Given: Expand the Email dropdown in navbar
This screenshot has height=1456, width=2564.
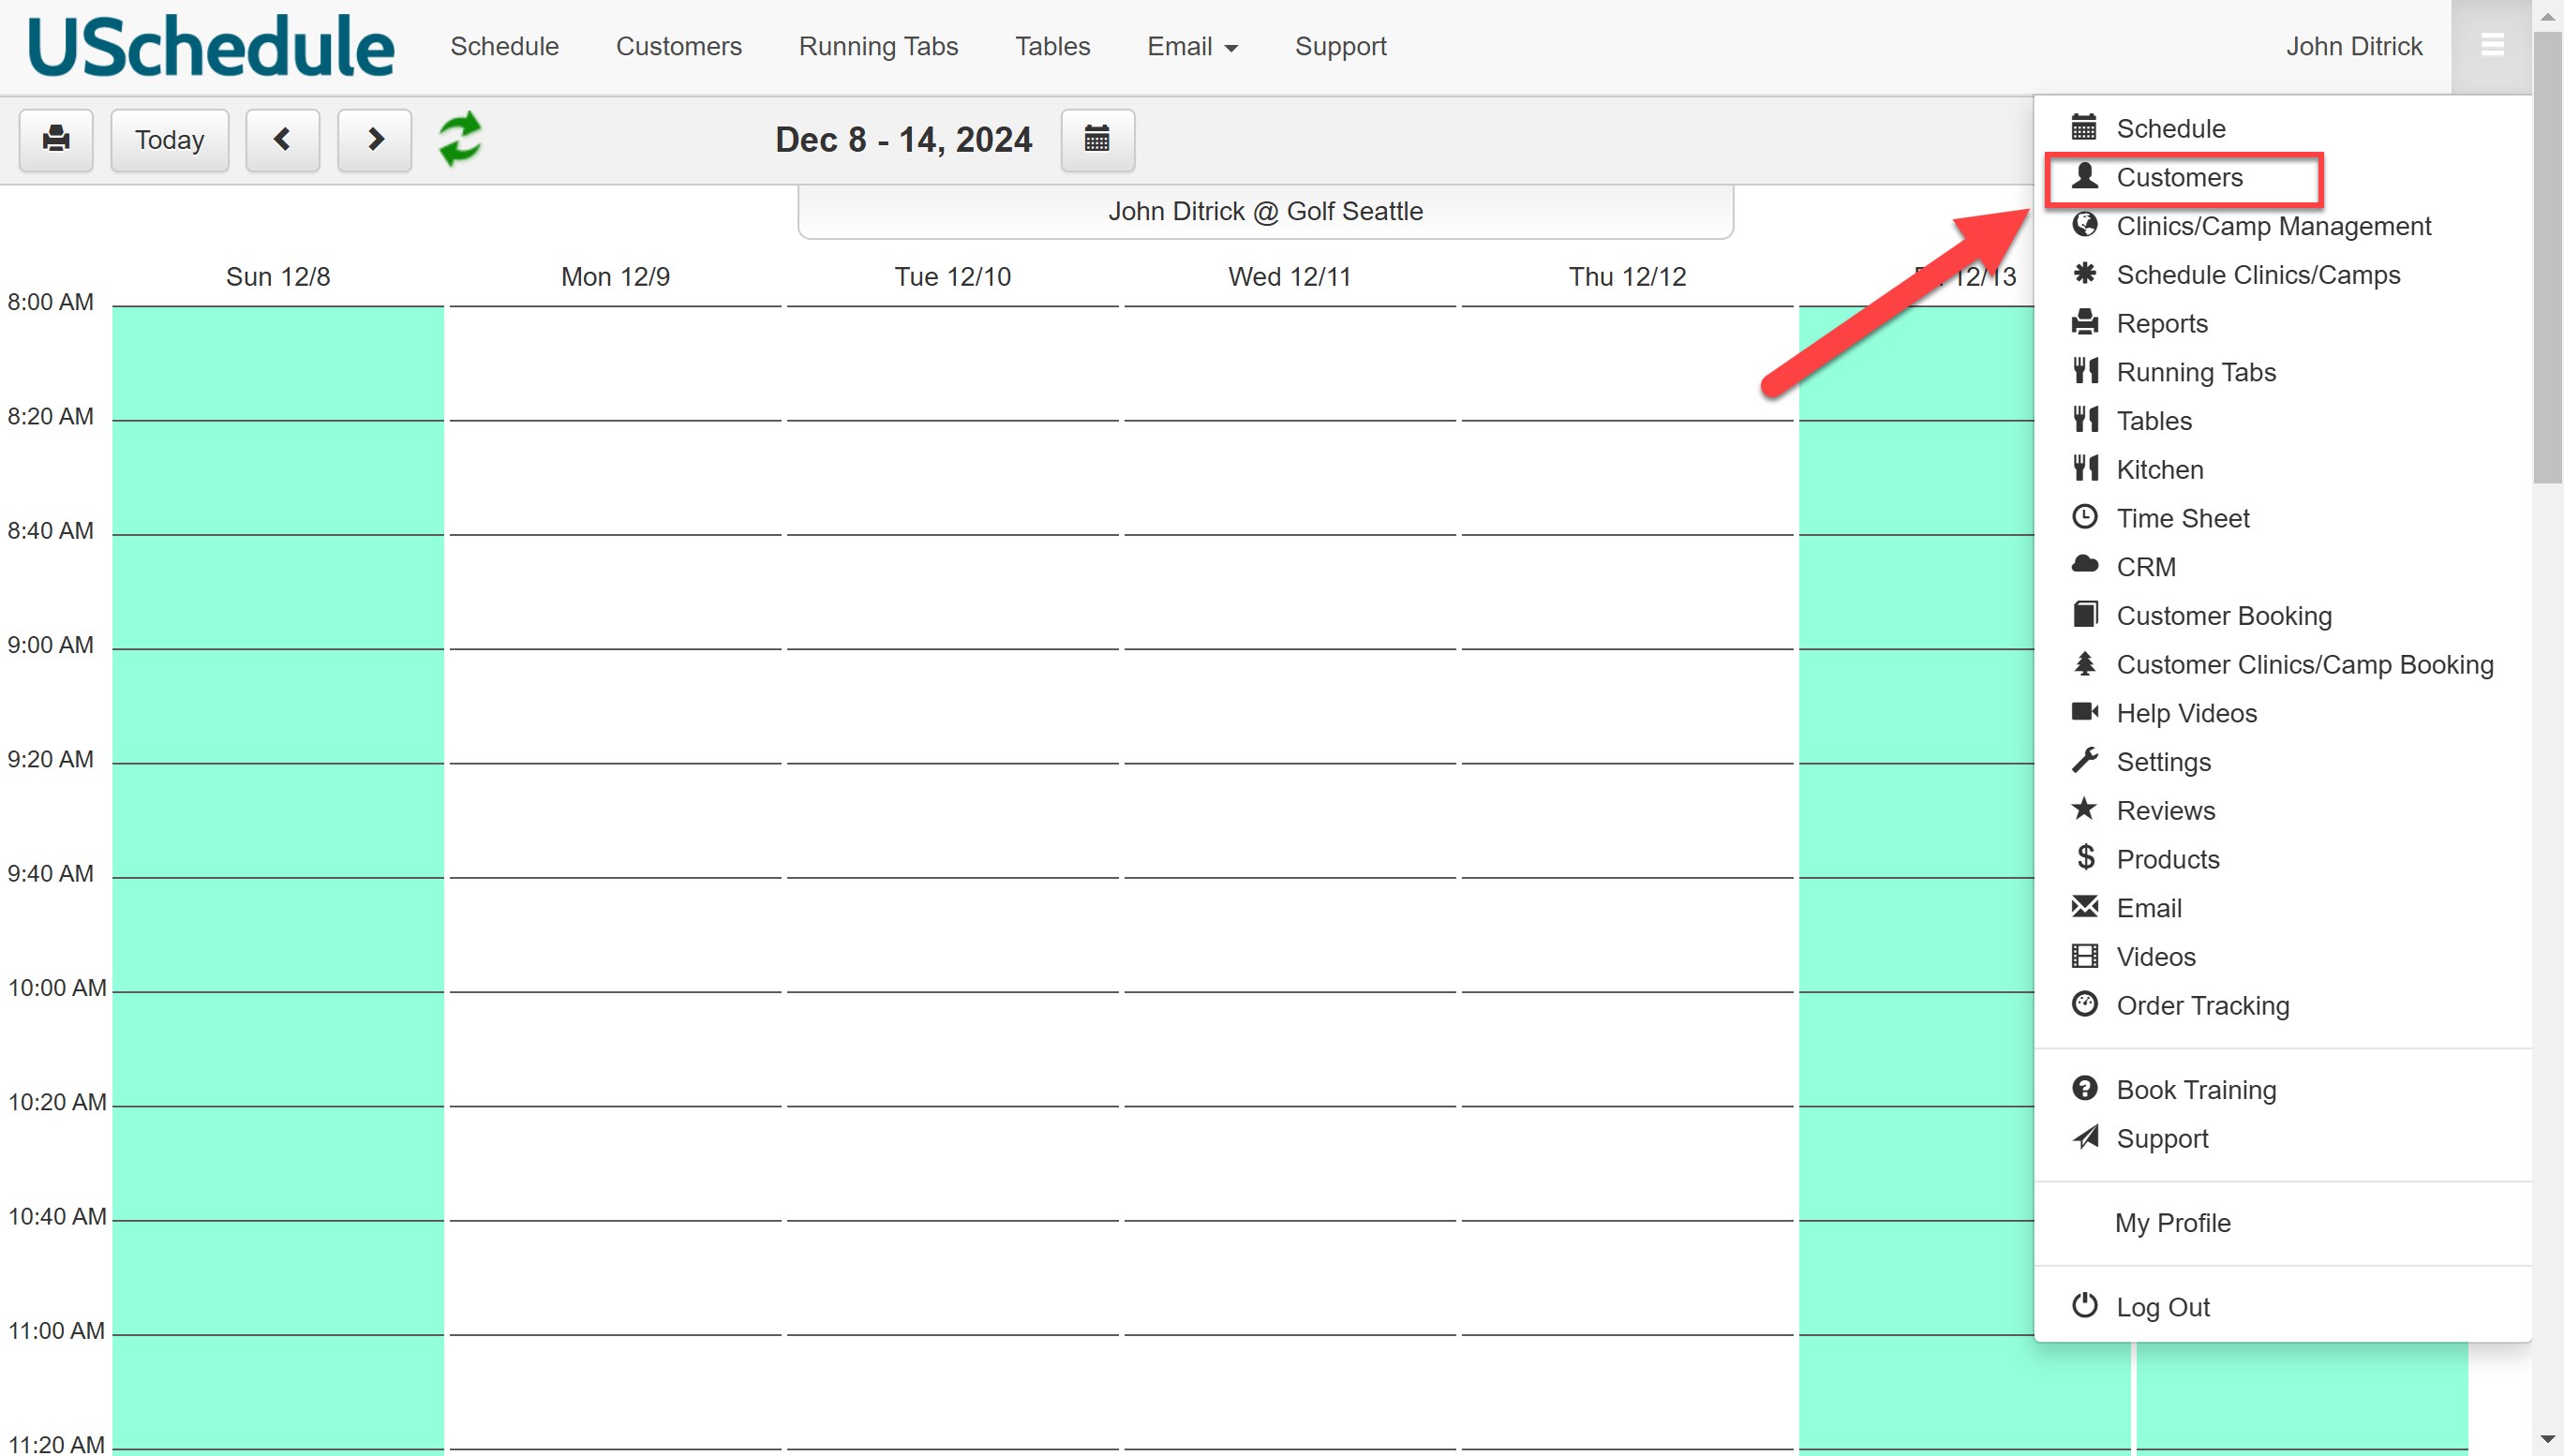Looking at the screenshot, I should pos(1192,46).
